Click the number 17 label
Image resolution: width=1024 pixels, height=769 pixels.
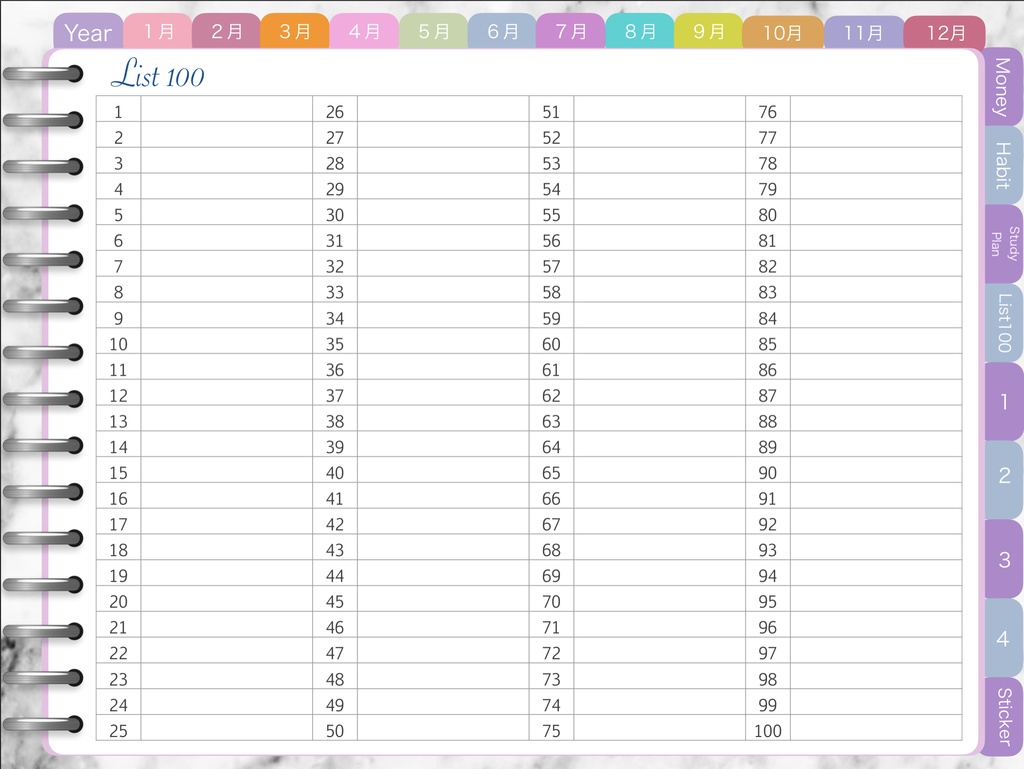[118, 525]
